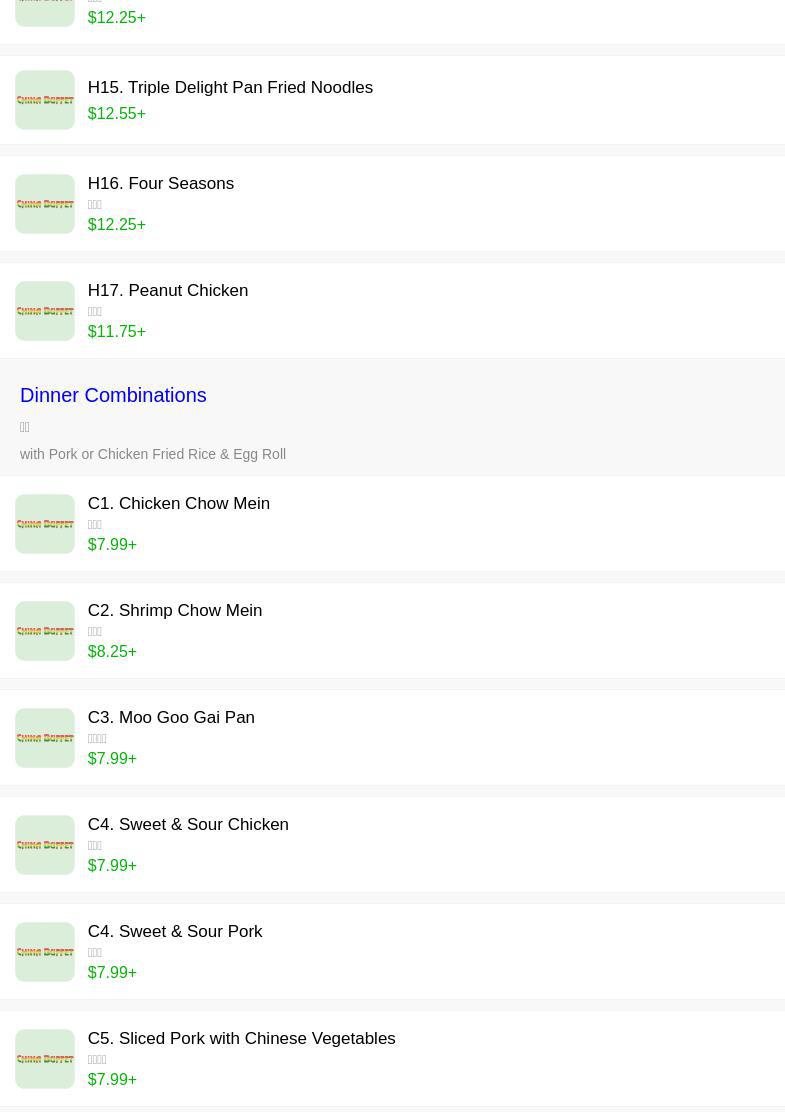
Task: Click the $8.25+ price under Shrimp Chow Mein
Action: click(x=112, y=652)
